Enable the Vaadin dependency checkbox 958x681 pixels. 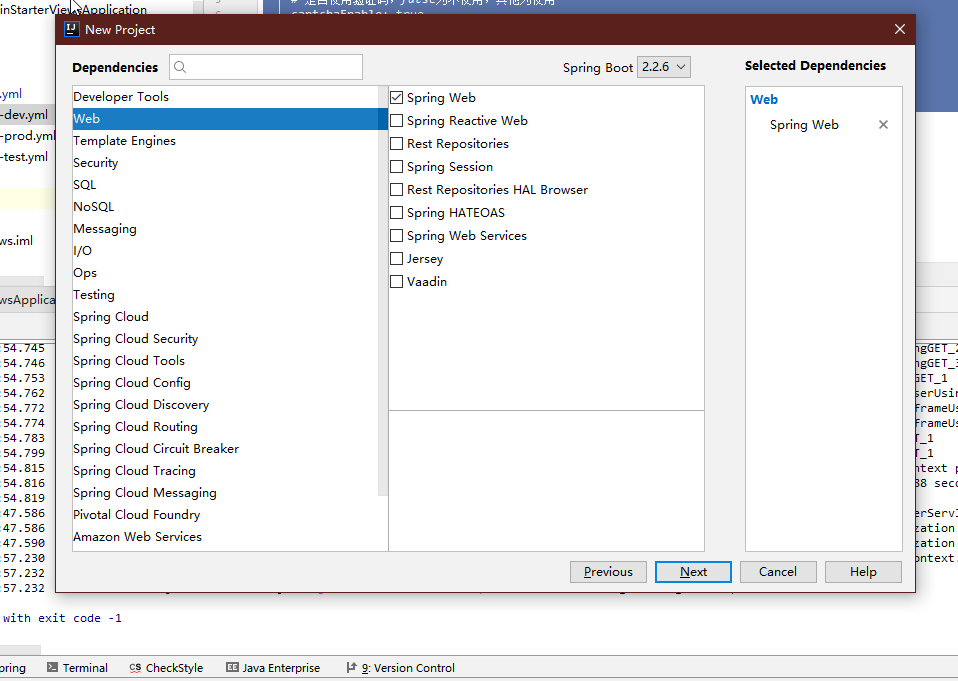click(397, 282)
